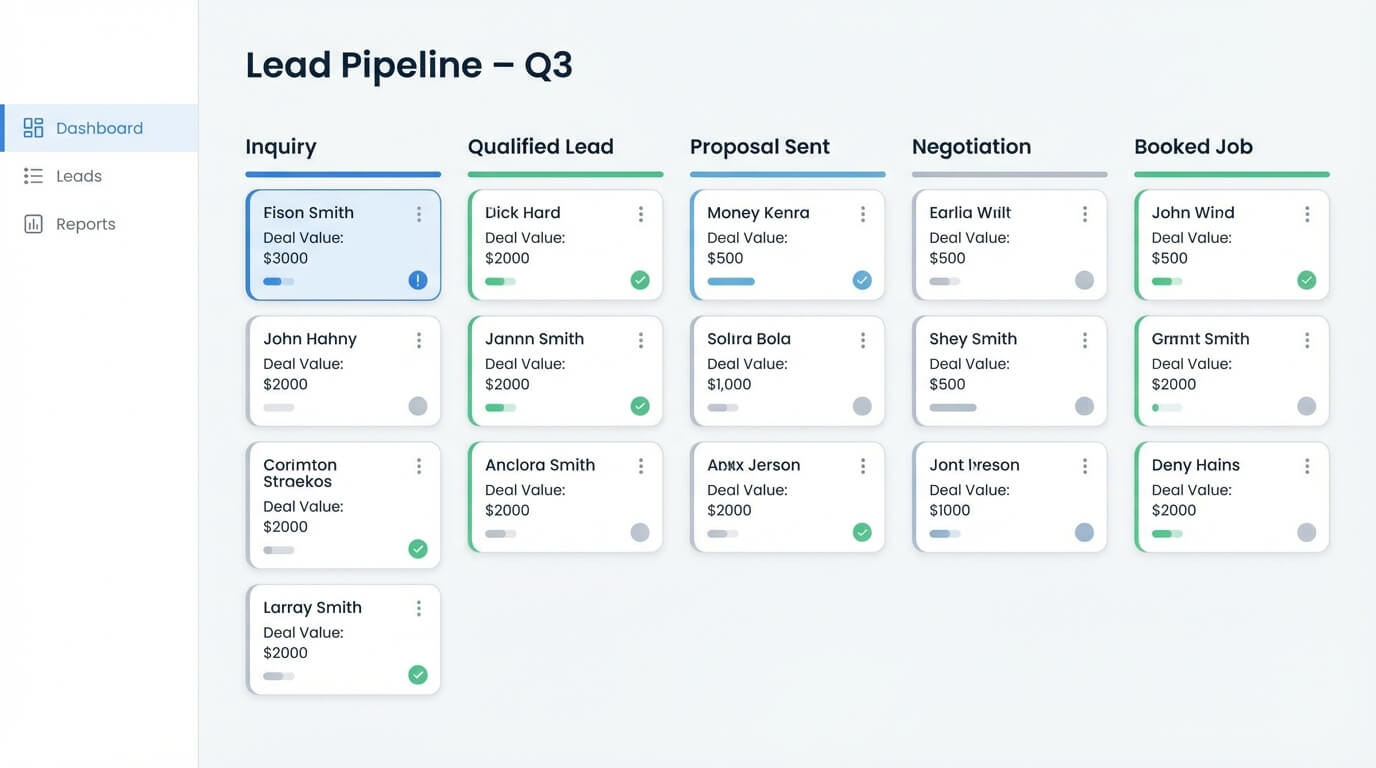Click the Dashboard grid icon in sidebar

tap(33, 128)
